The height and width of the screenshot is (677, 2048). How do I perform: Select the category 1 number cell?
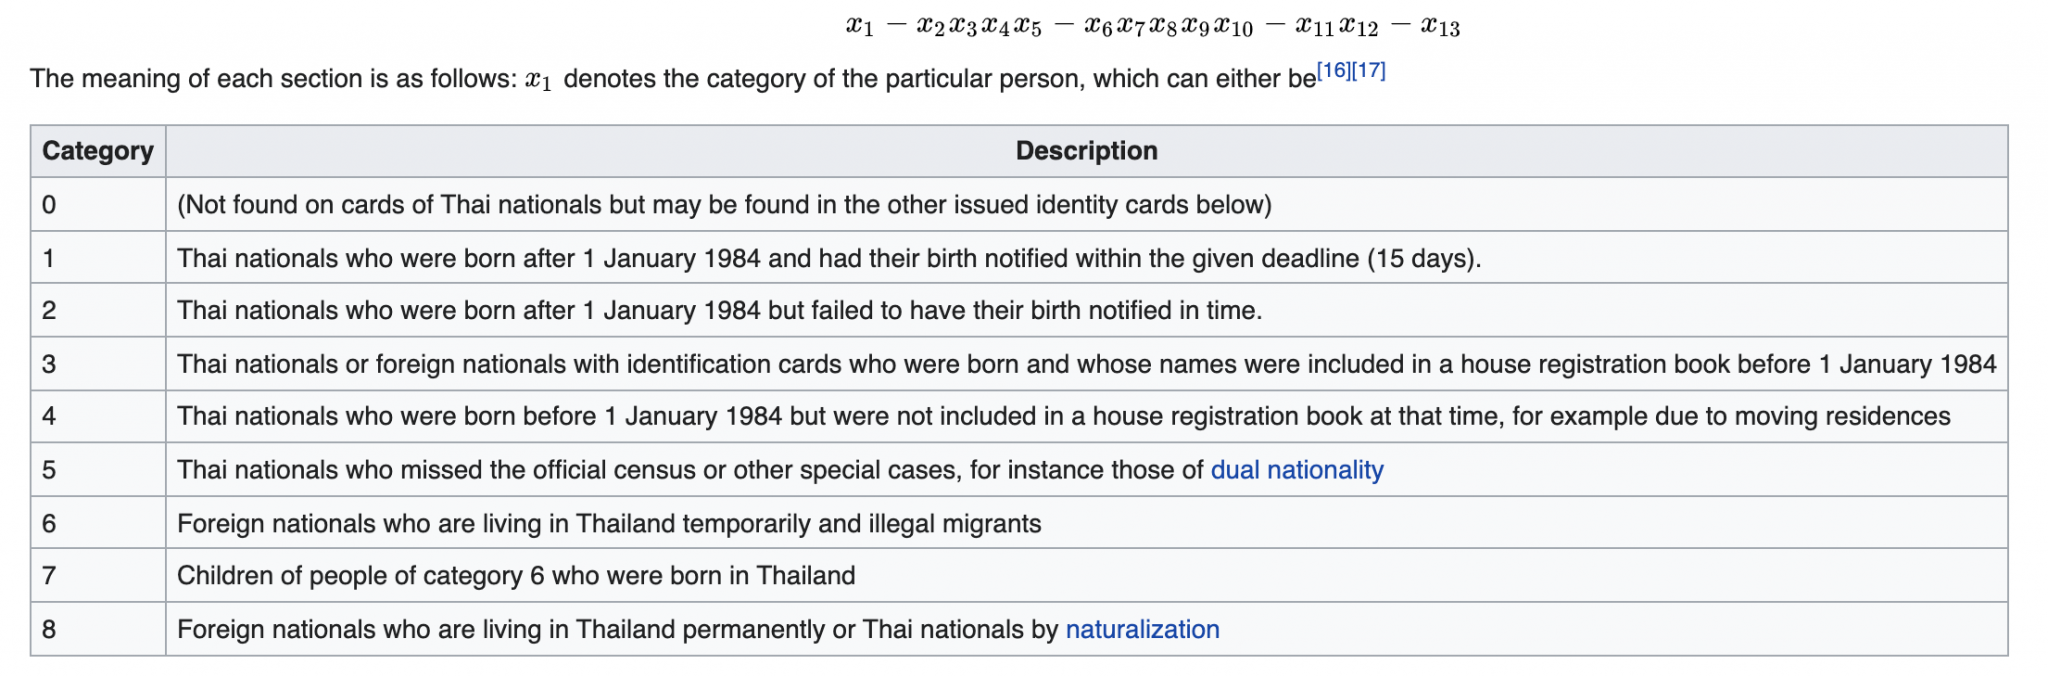pyautogui.click(x=50, y=258)
